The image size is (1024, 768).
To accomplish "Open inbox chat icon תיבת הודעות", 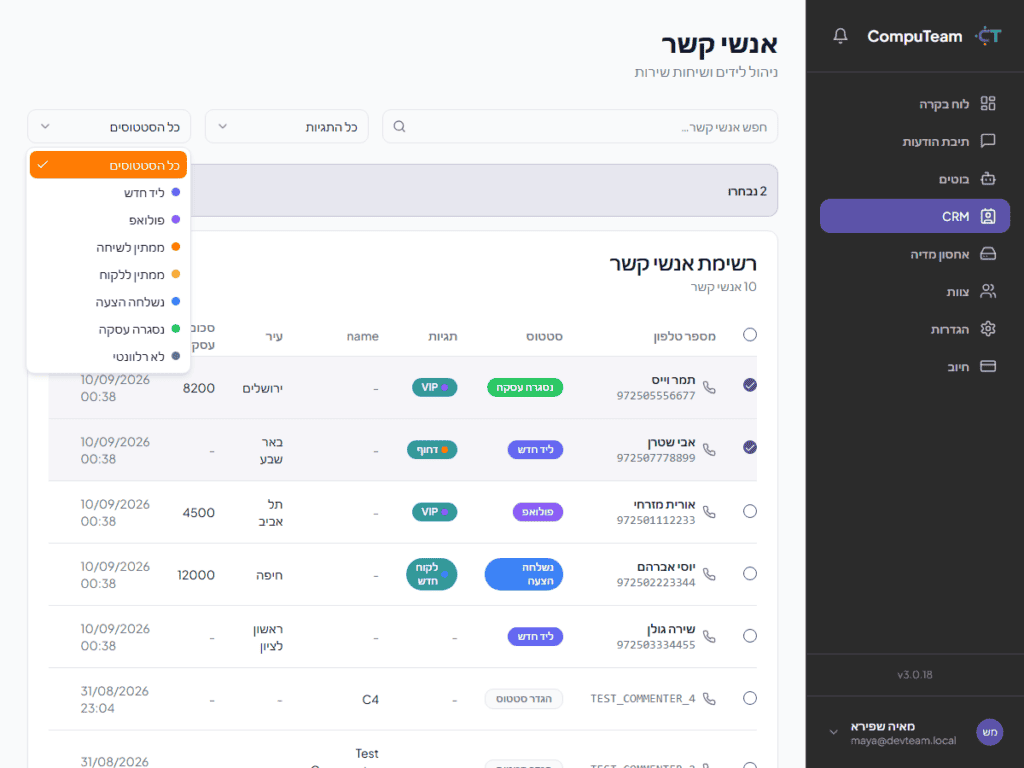I will tap(988, 141).
